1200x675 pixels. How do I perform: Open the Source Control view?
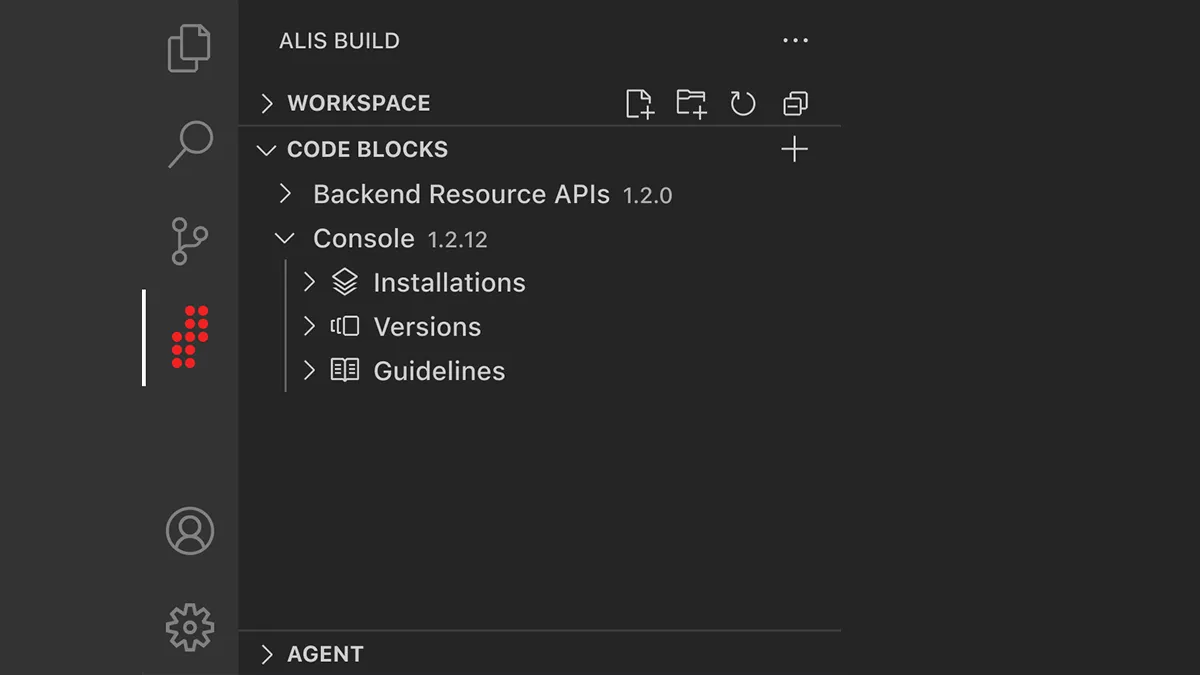(x=190, y=240)
